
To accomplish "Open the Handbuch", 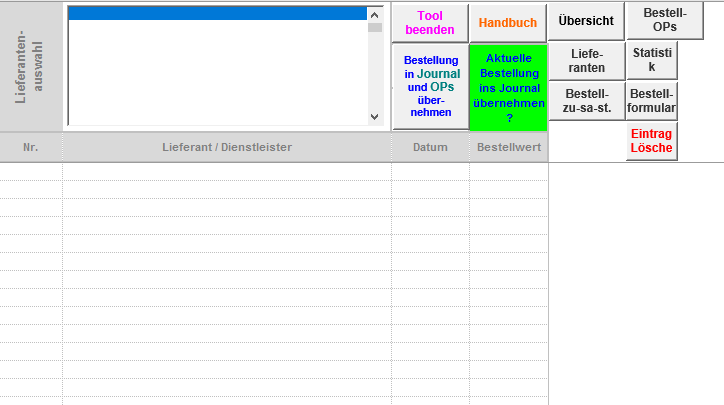I will 507,22.
